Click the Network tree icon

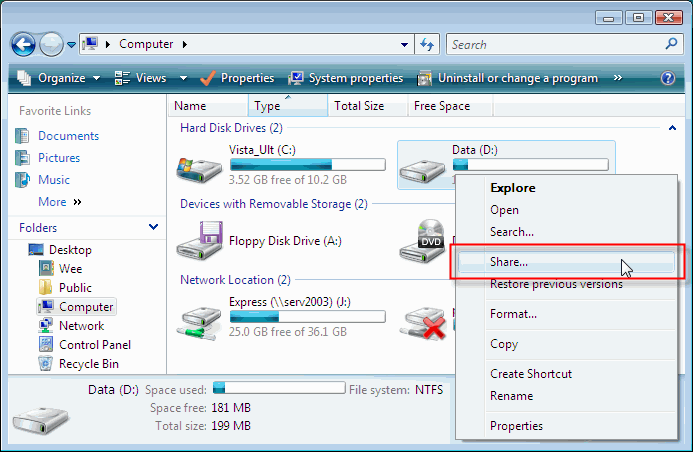(x=46, y=326)
